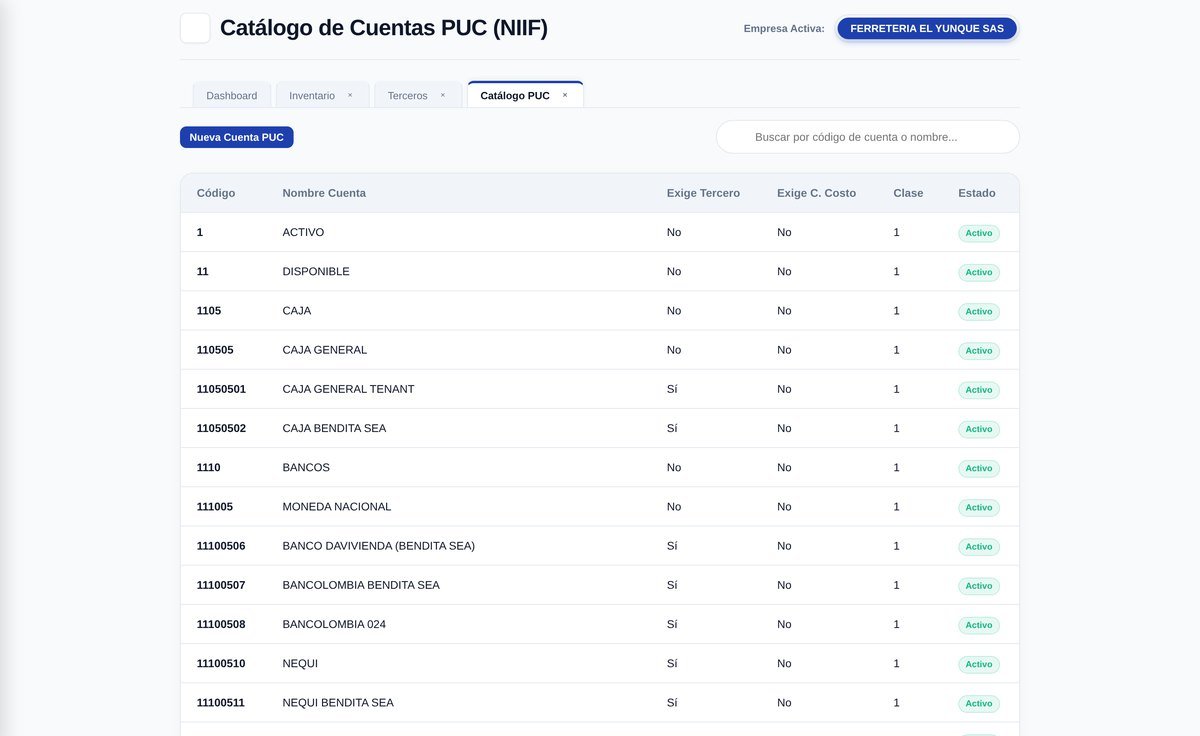
Task: Click the Estado column header
Action: 977,193
